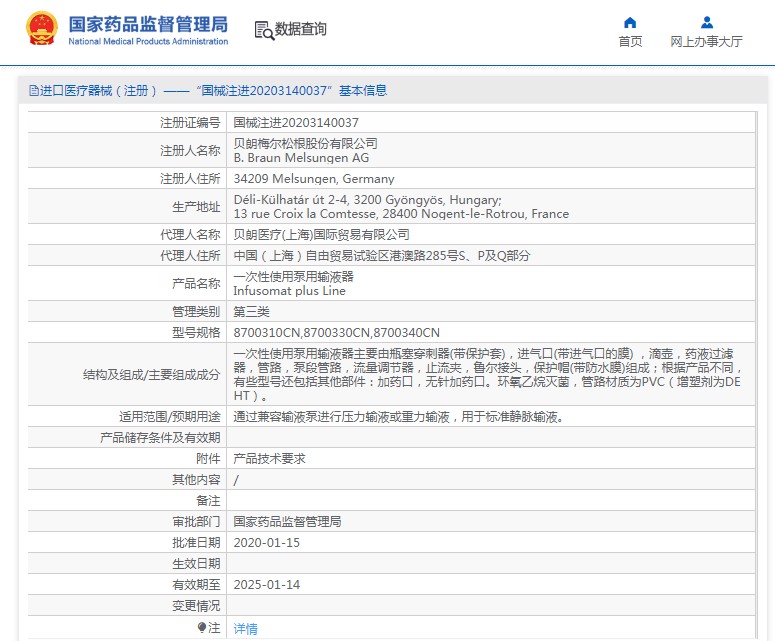Select address 34209 Melsungen, Germany
The image size is (775, 641).
tap(314, 178)
